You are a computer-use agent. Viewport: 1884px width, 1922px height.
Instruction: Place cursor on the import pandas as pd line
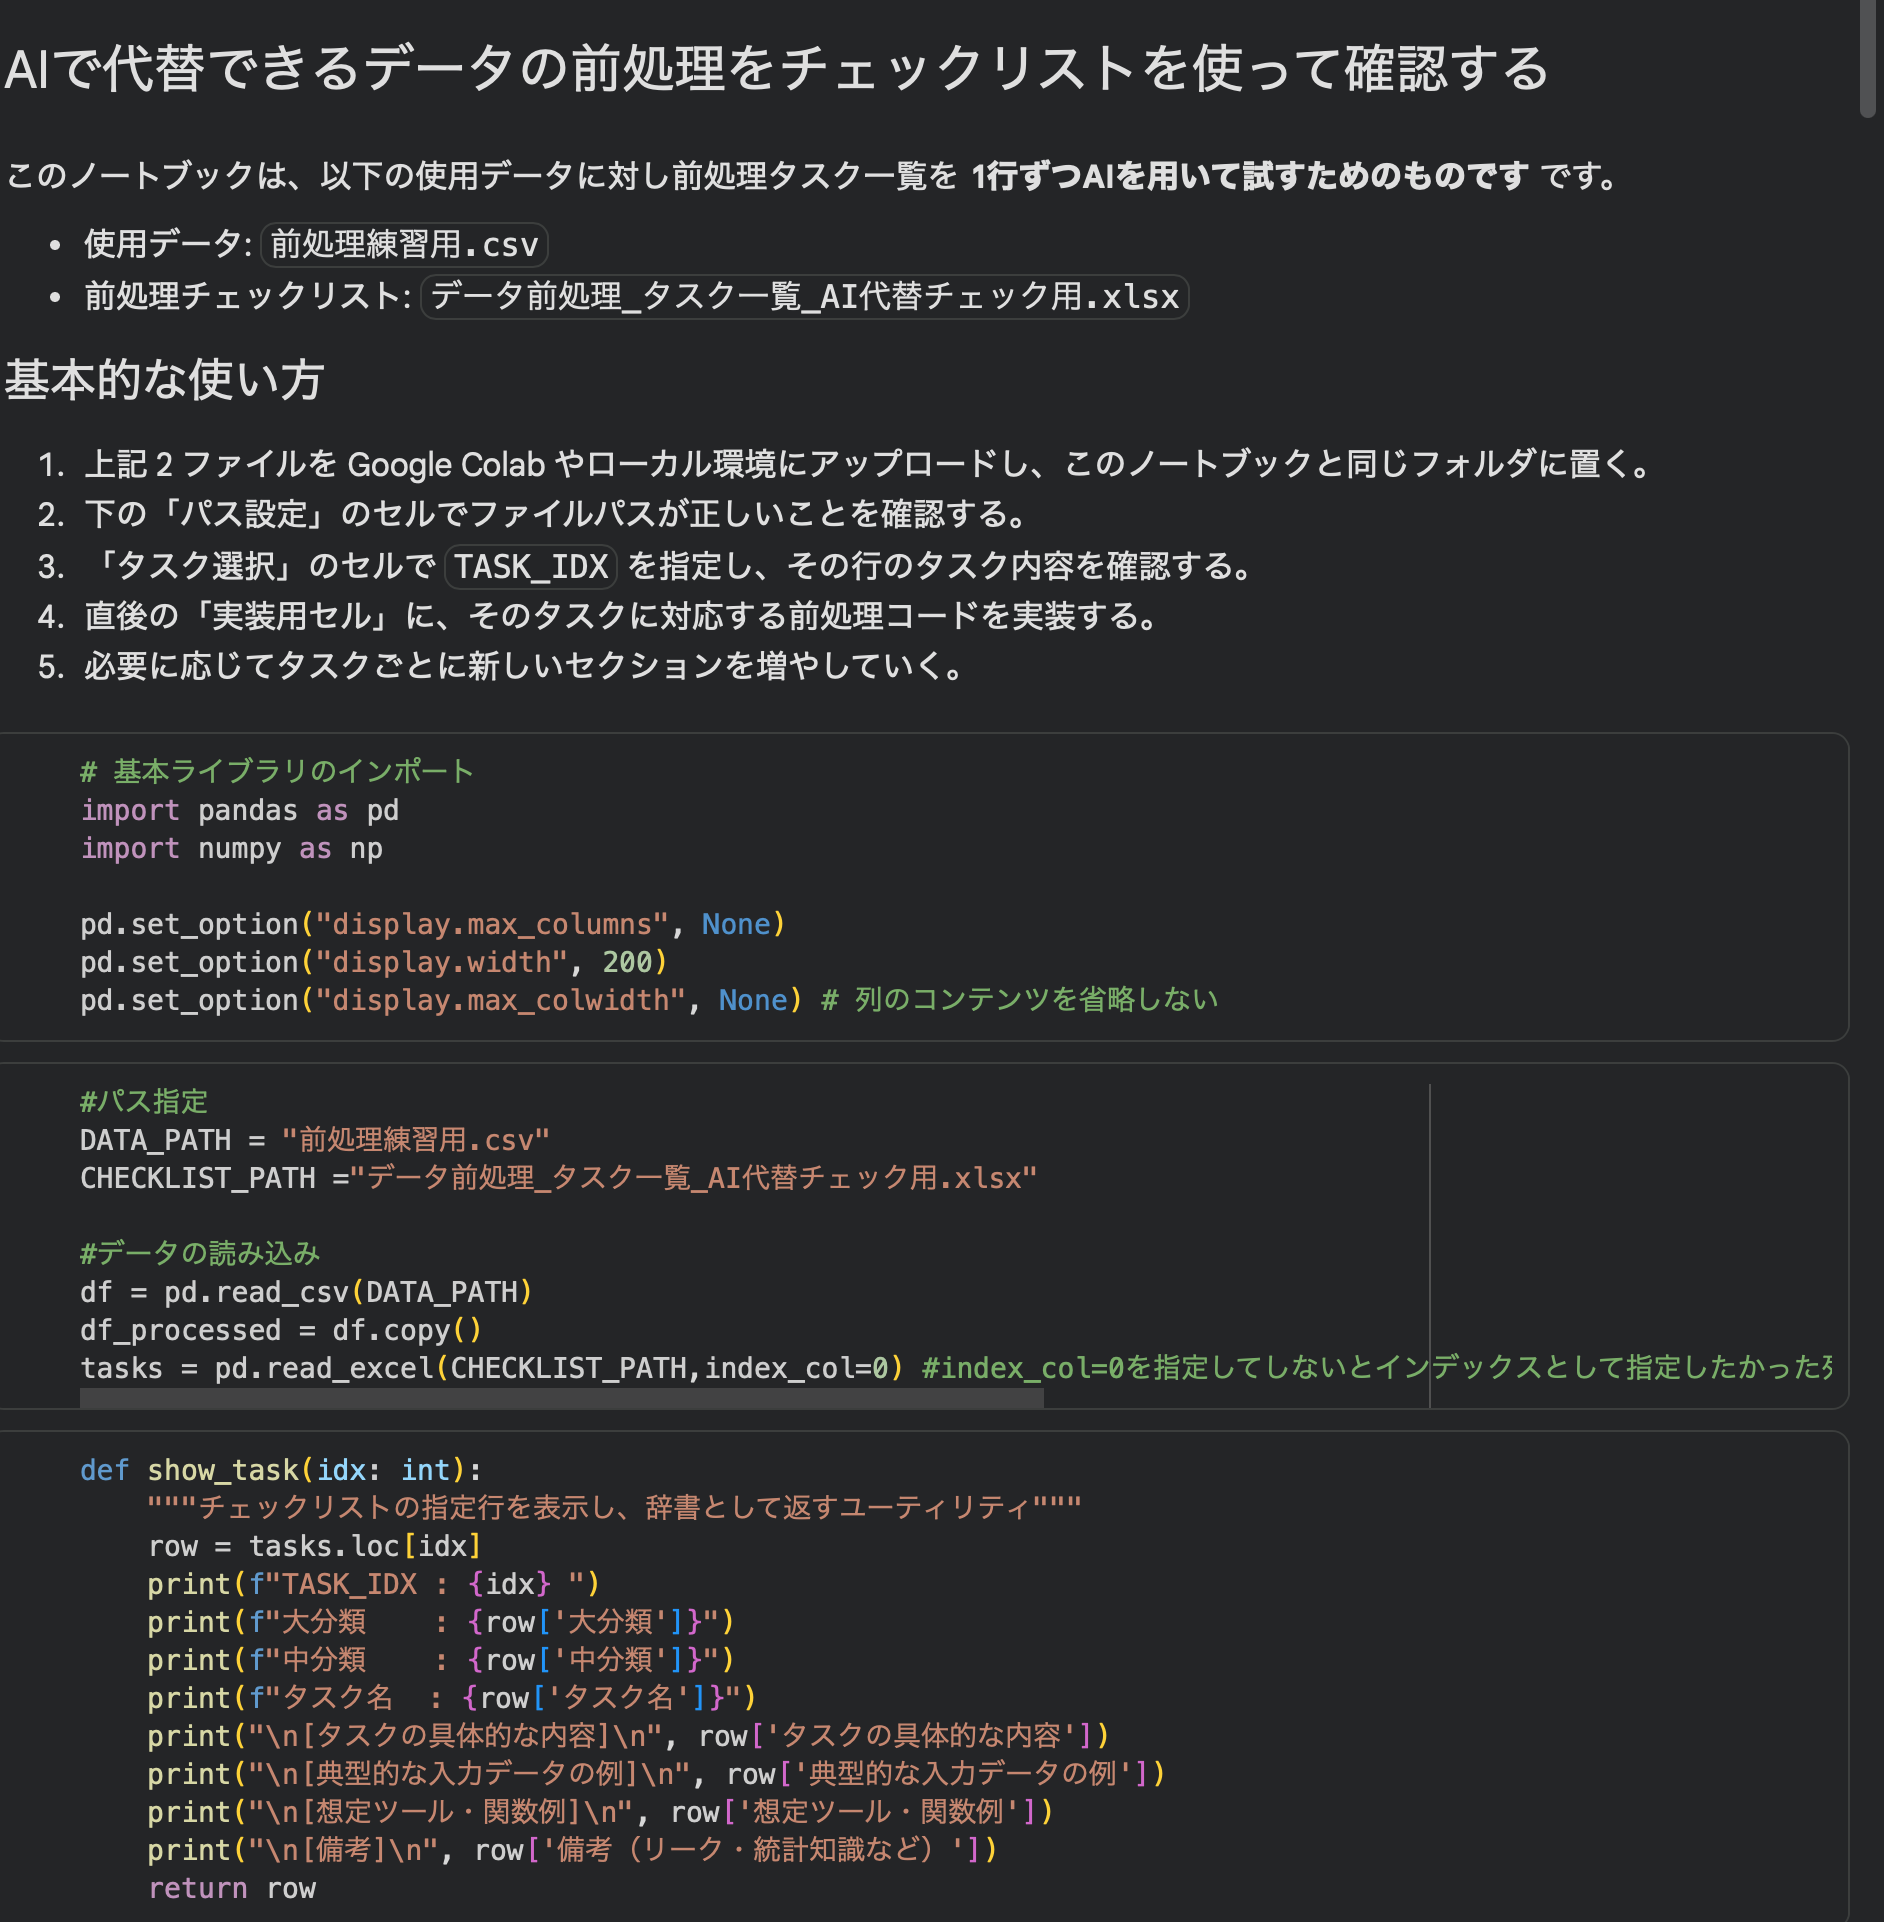coord(240,810)
